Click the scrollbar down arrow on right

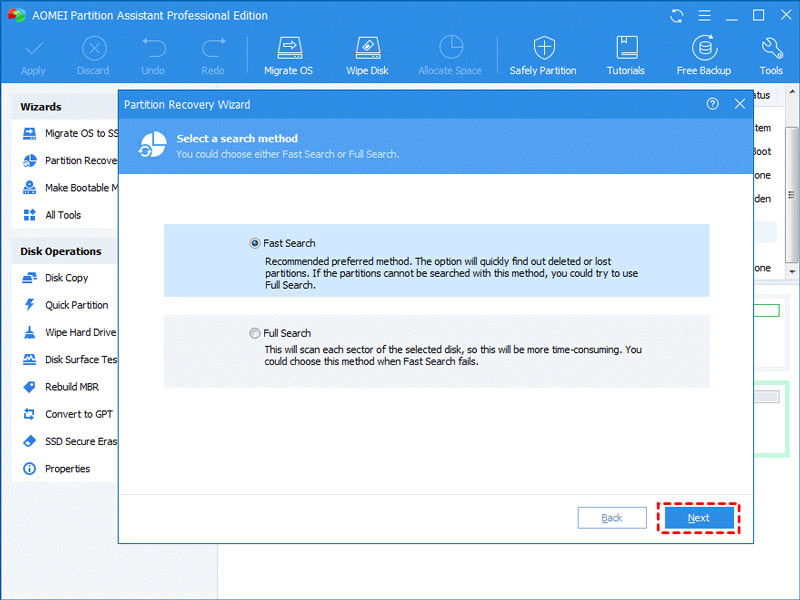click(792, 271)
